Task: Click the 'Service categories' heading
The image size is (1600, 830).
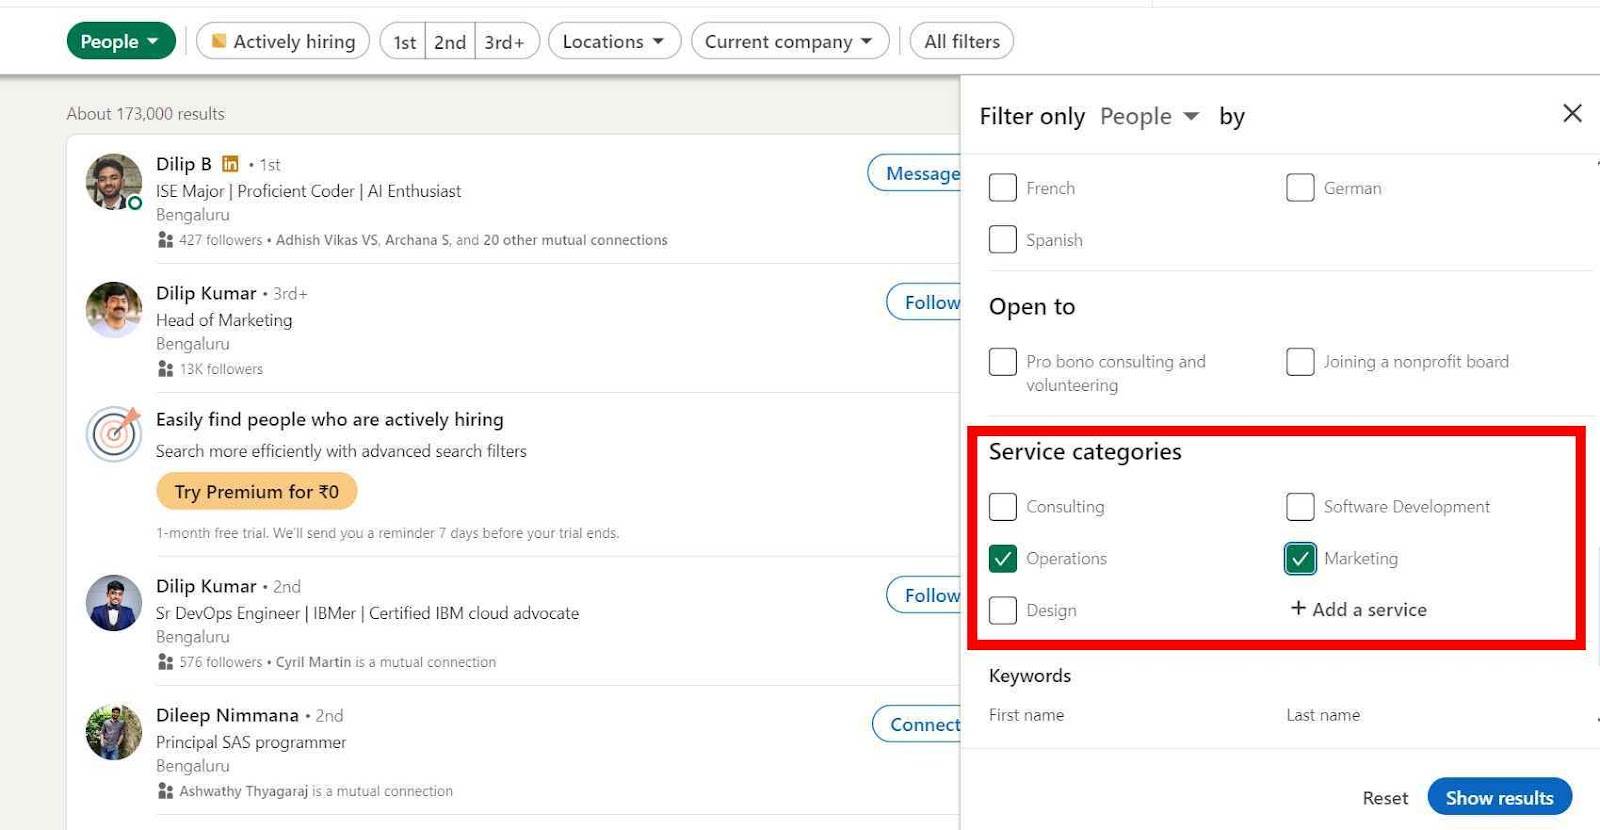Action: pos(1085,452)
